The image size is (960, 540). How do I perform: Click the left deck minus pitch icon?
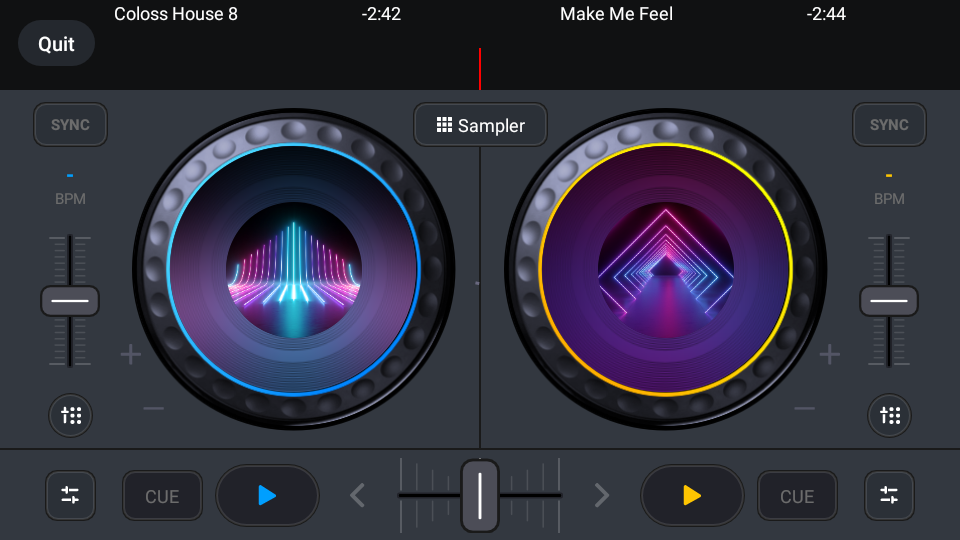(153, 408)
